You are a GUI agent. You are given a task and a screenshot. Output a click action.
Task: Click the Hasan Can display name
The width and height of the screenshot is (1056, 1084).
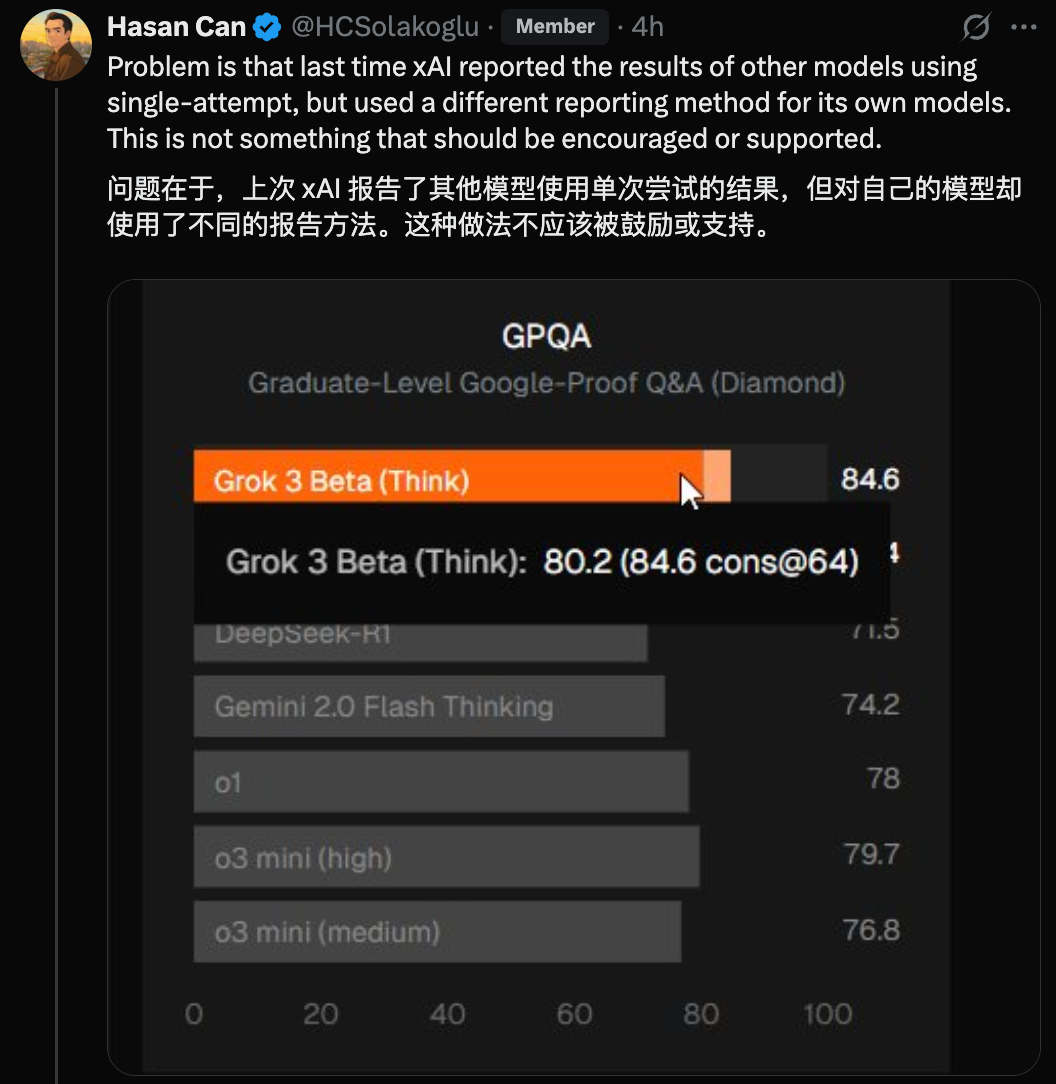(176, 26)
